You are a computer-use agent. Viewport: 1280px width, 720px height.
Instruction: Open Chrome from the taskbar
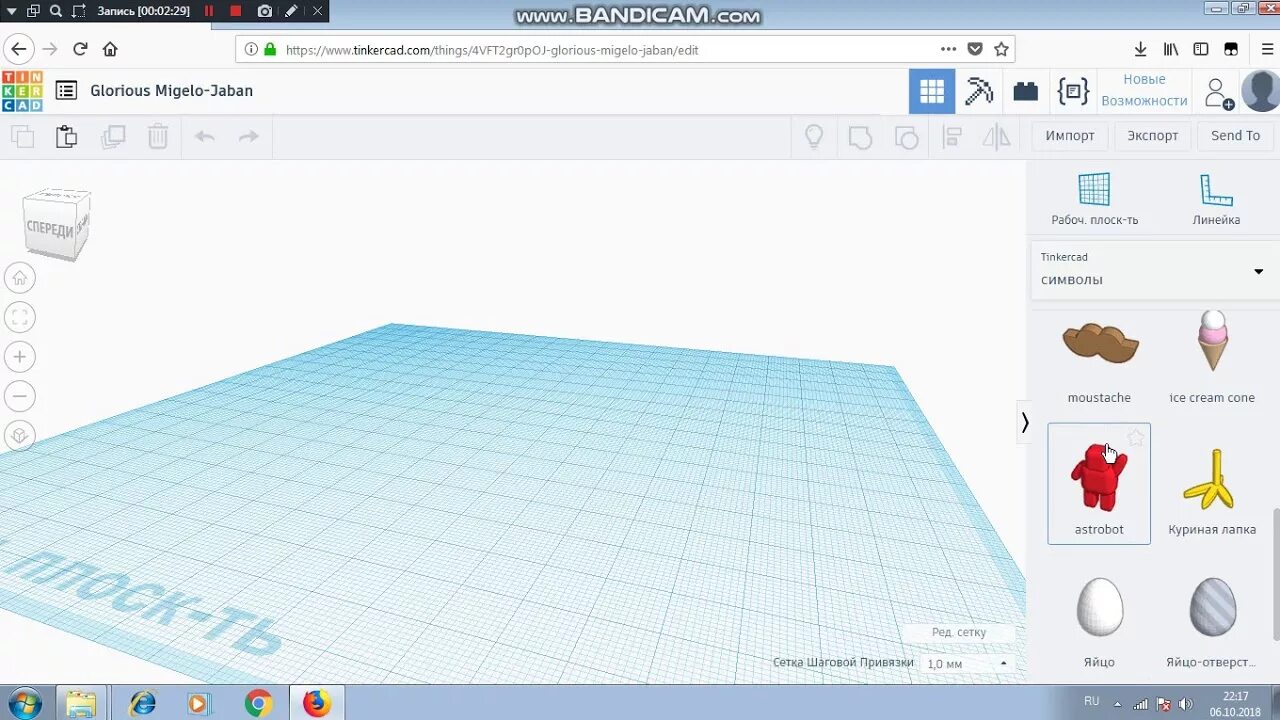[x=258, y=703]
